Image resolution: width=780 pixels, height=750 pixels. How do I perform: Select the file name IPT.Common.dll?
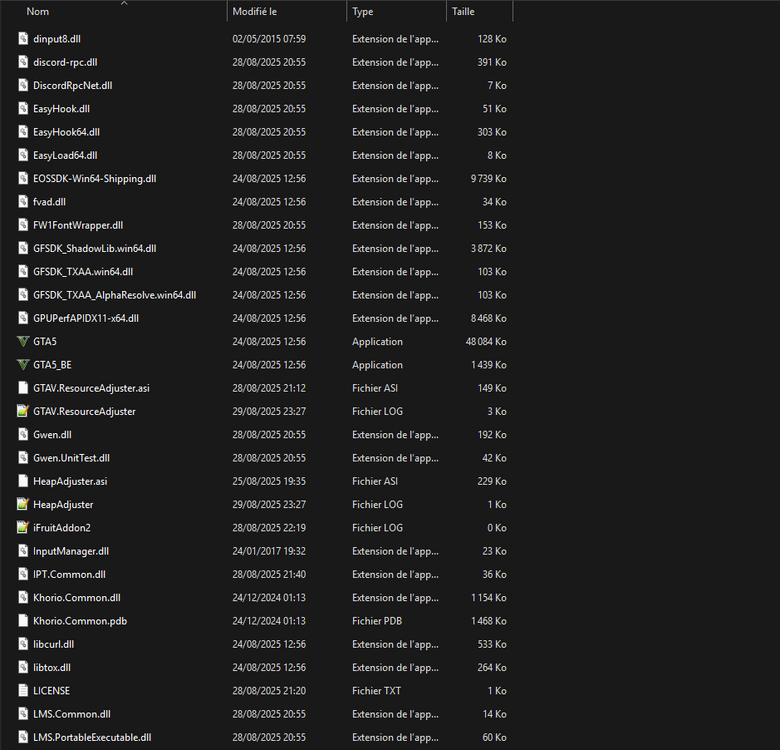(x=69, y=574)
